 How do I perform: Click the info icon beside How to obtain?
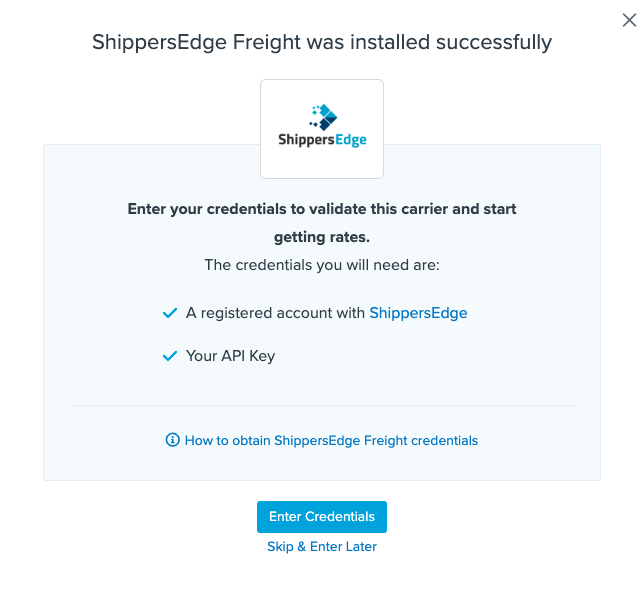(172, 440)
